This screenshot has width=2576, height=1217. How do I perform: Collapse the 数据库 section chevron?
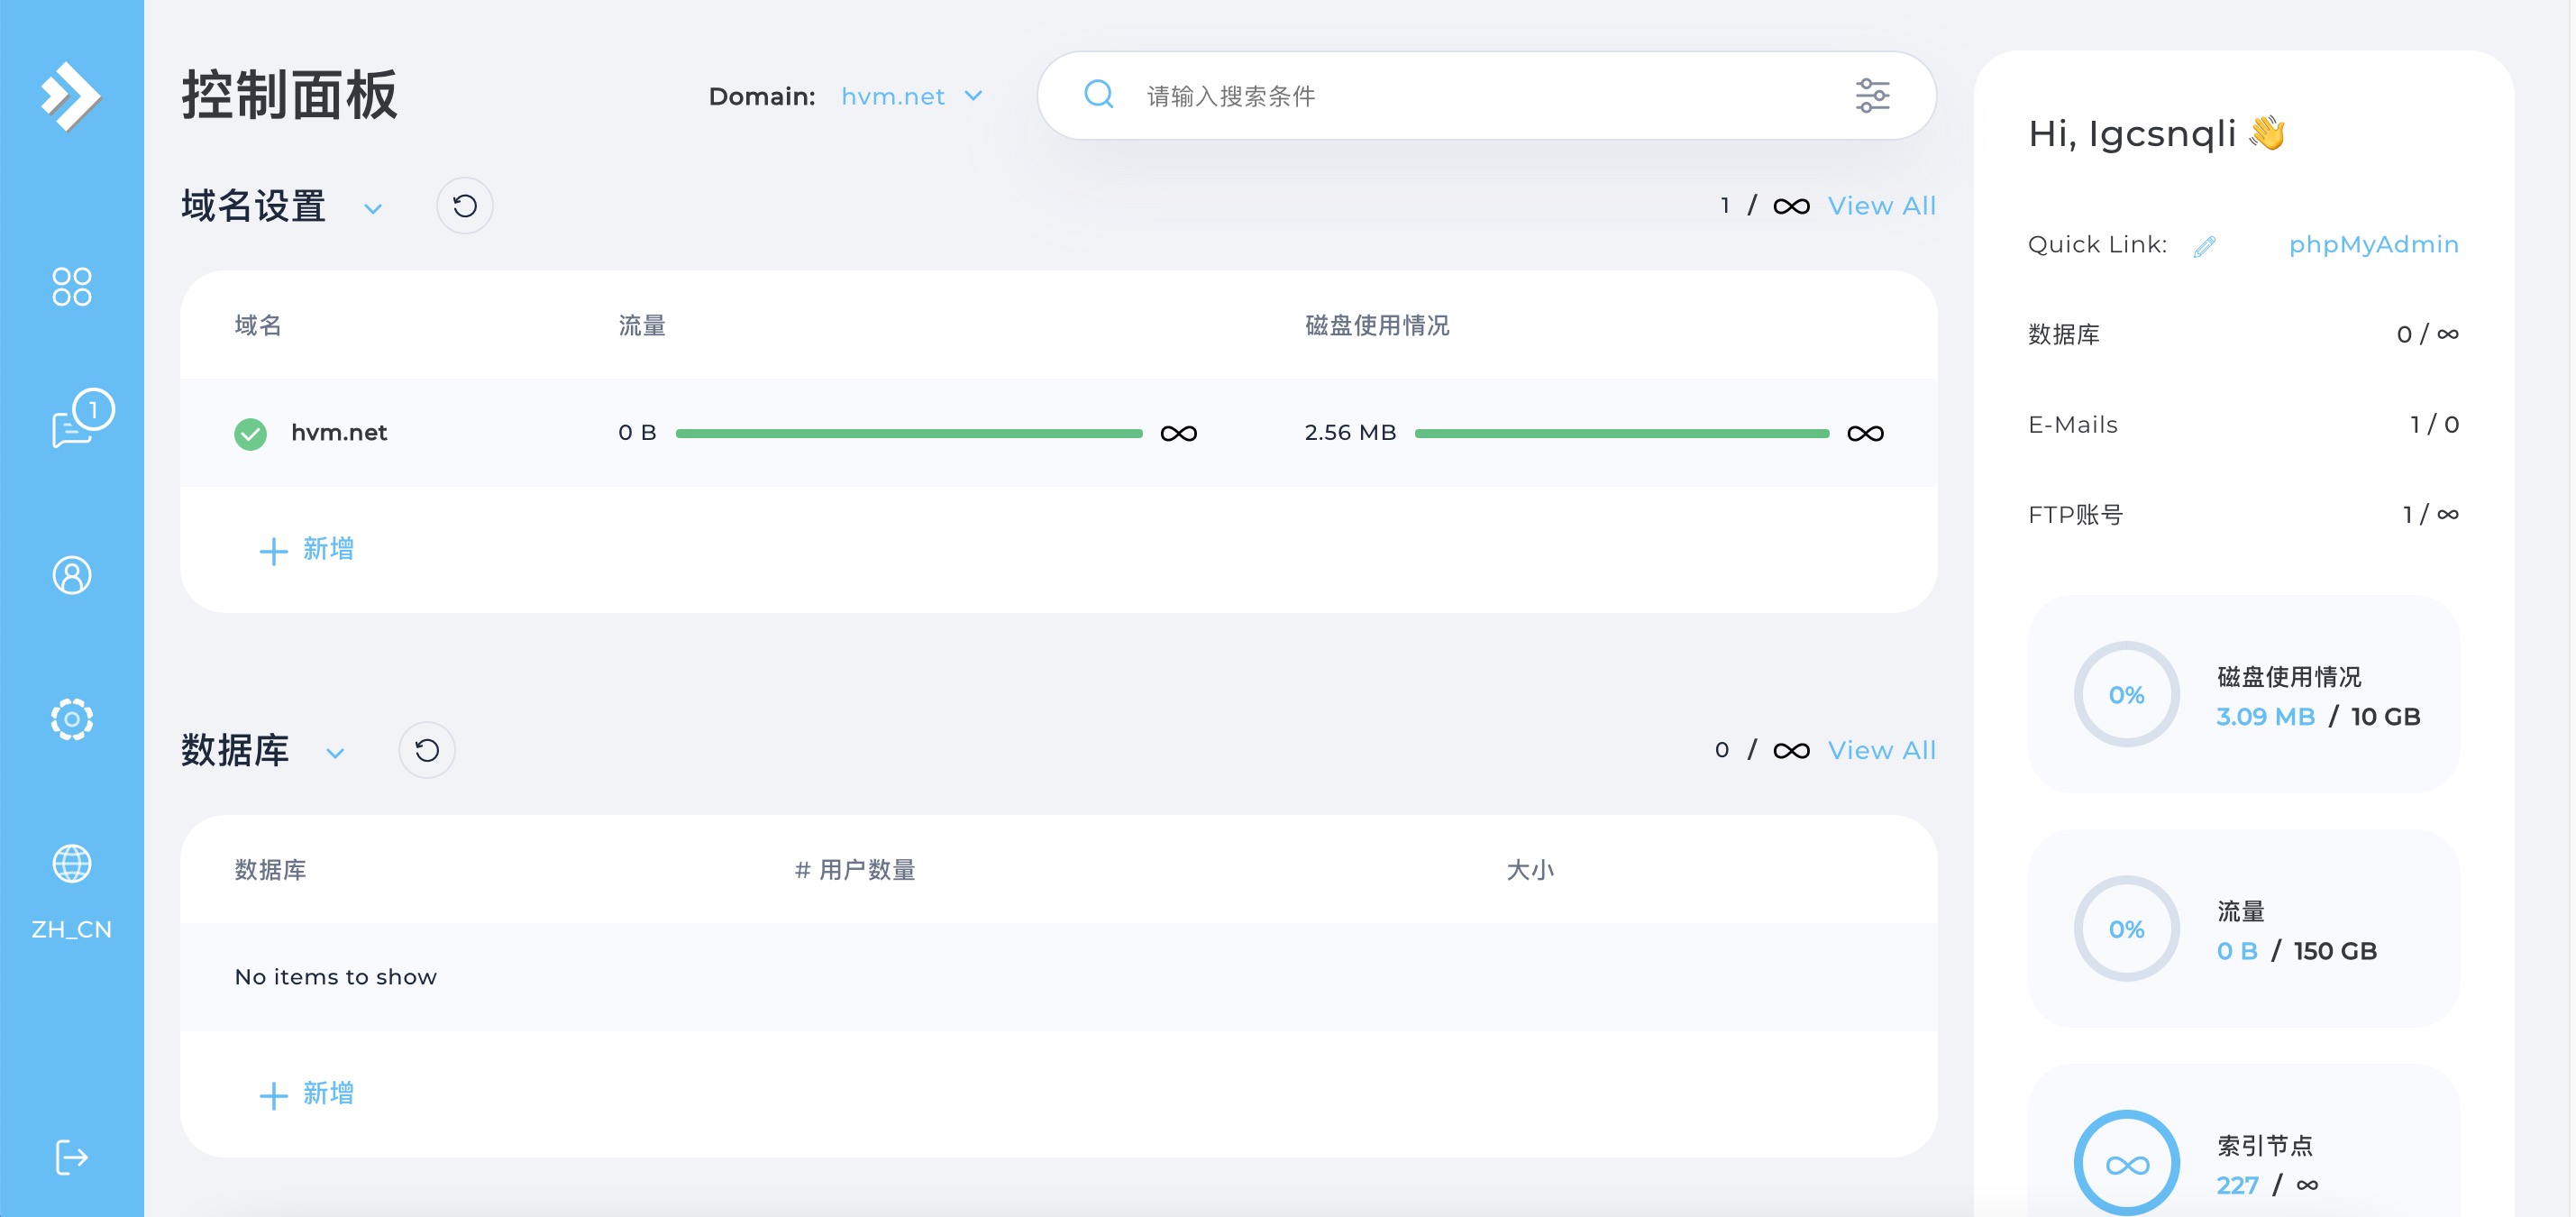tap(335, 753)
